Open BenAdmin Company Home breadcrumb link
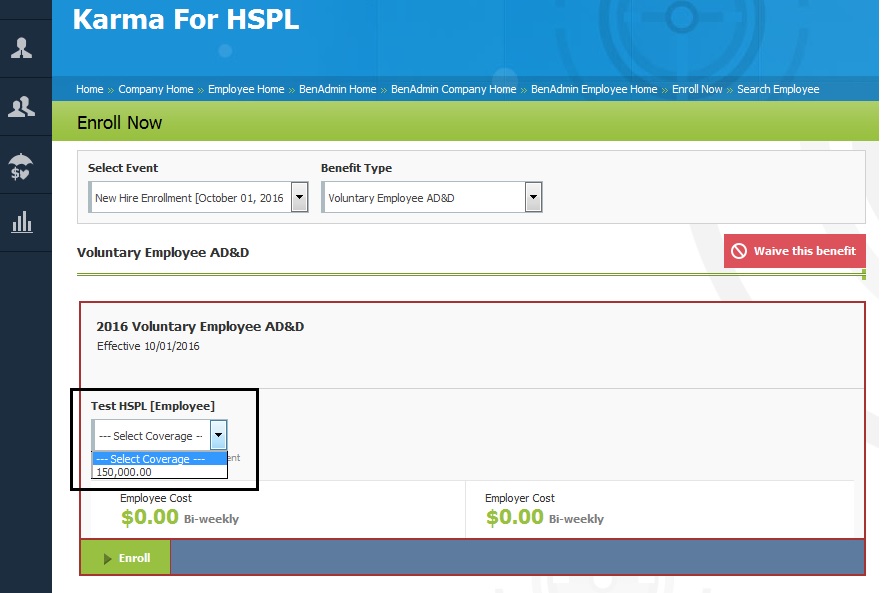895x593 pixels. 453,89
